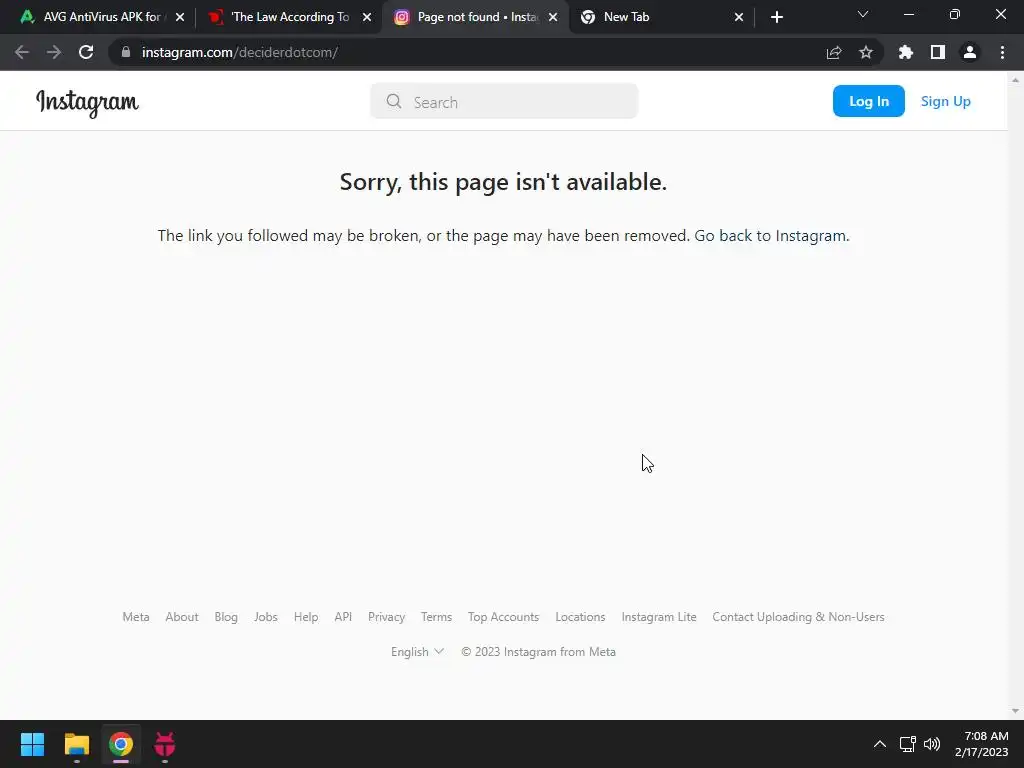This screenshot has height=768, width=1024.
Task: Click the Instagram logo
Action: [x=88, y=103]
